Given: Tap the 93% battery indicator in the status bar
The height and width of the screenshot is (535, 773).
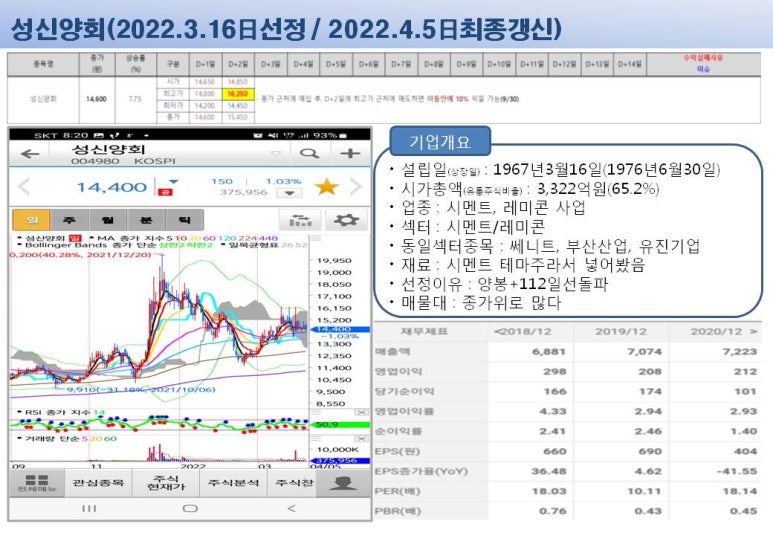Looking at the screenshot, I should click(x=330, y=135).
